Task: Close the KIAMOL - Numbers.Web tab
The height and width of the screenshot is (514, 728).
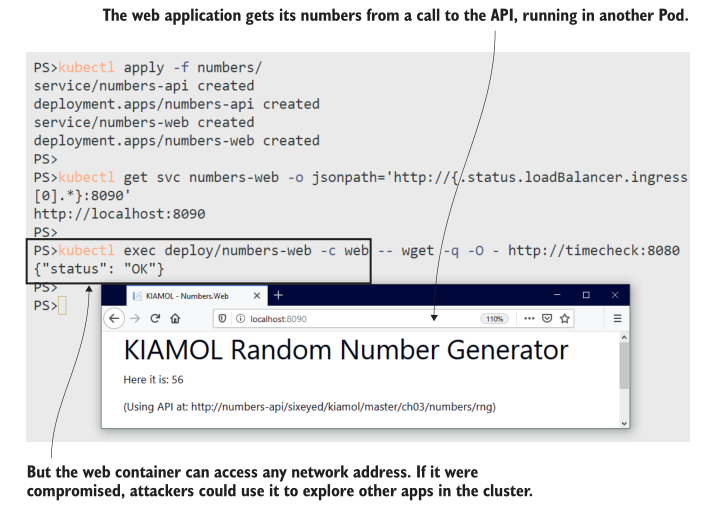Action: [257, 296]
